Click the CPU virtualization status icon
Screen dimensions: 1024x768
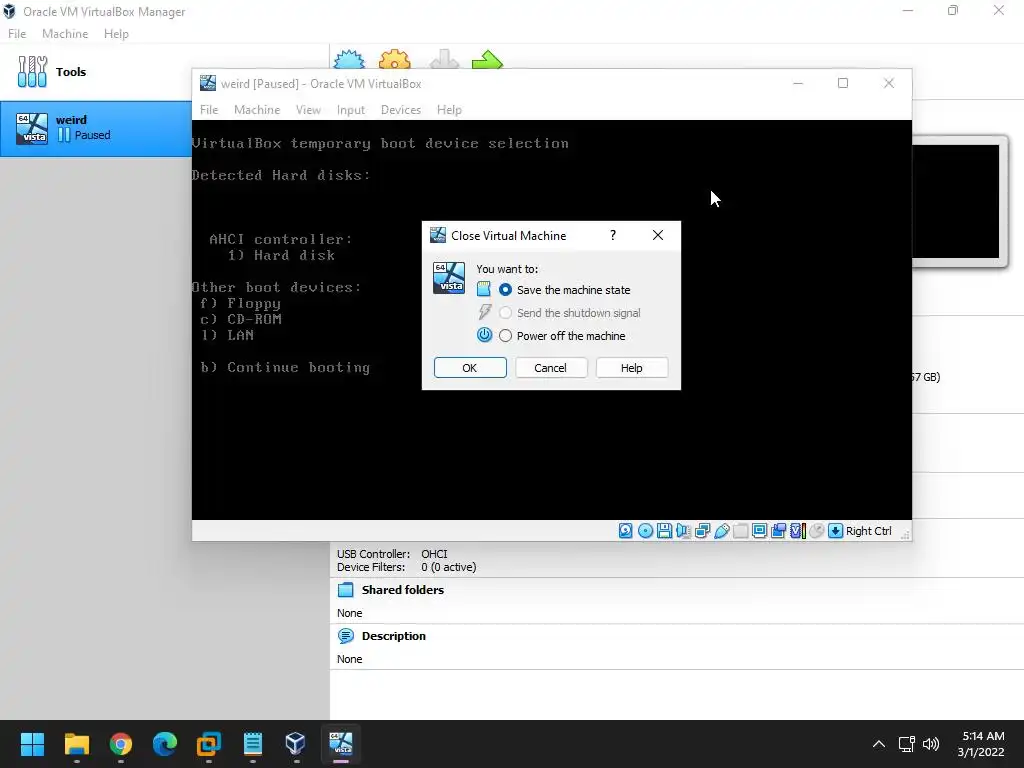pos(797,531)
